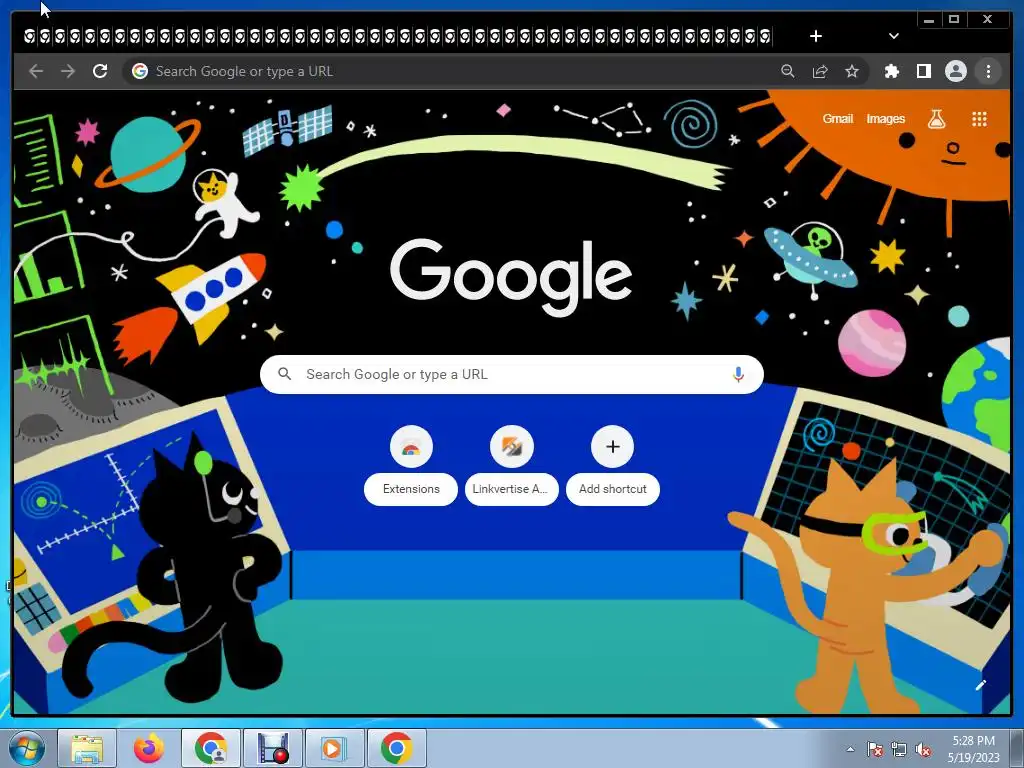Go back using the browser back arrow
1024x768 pixels.
(x=36, y=71)
